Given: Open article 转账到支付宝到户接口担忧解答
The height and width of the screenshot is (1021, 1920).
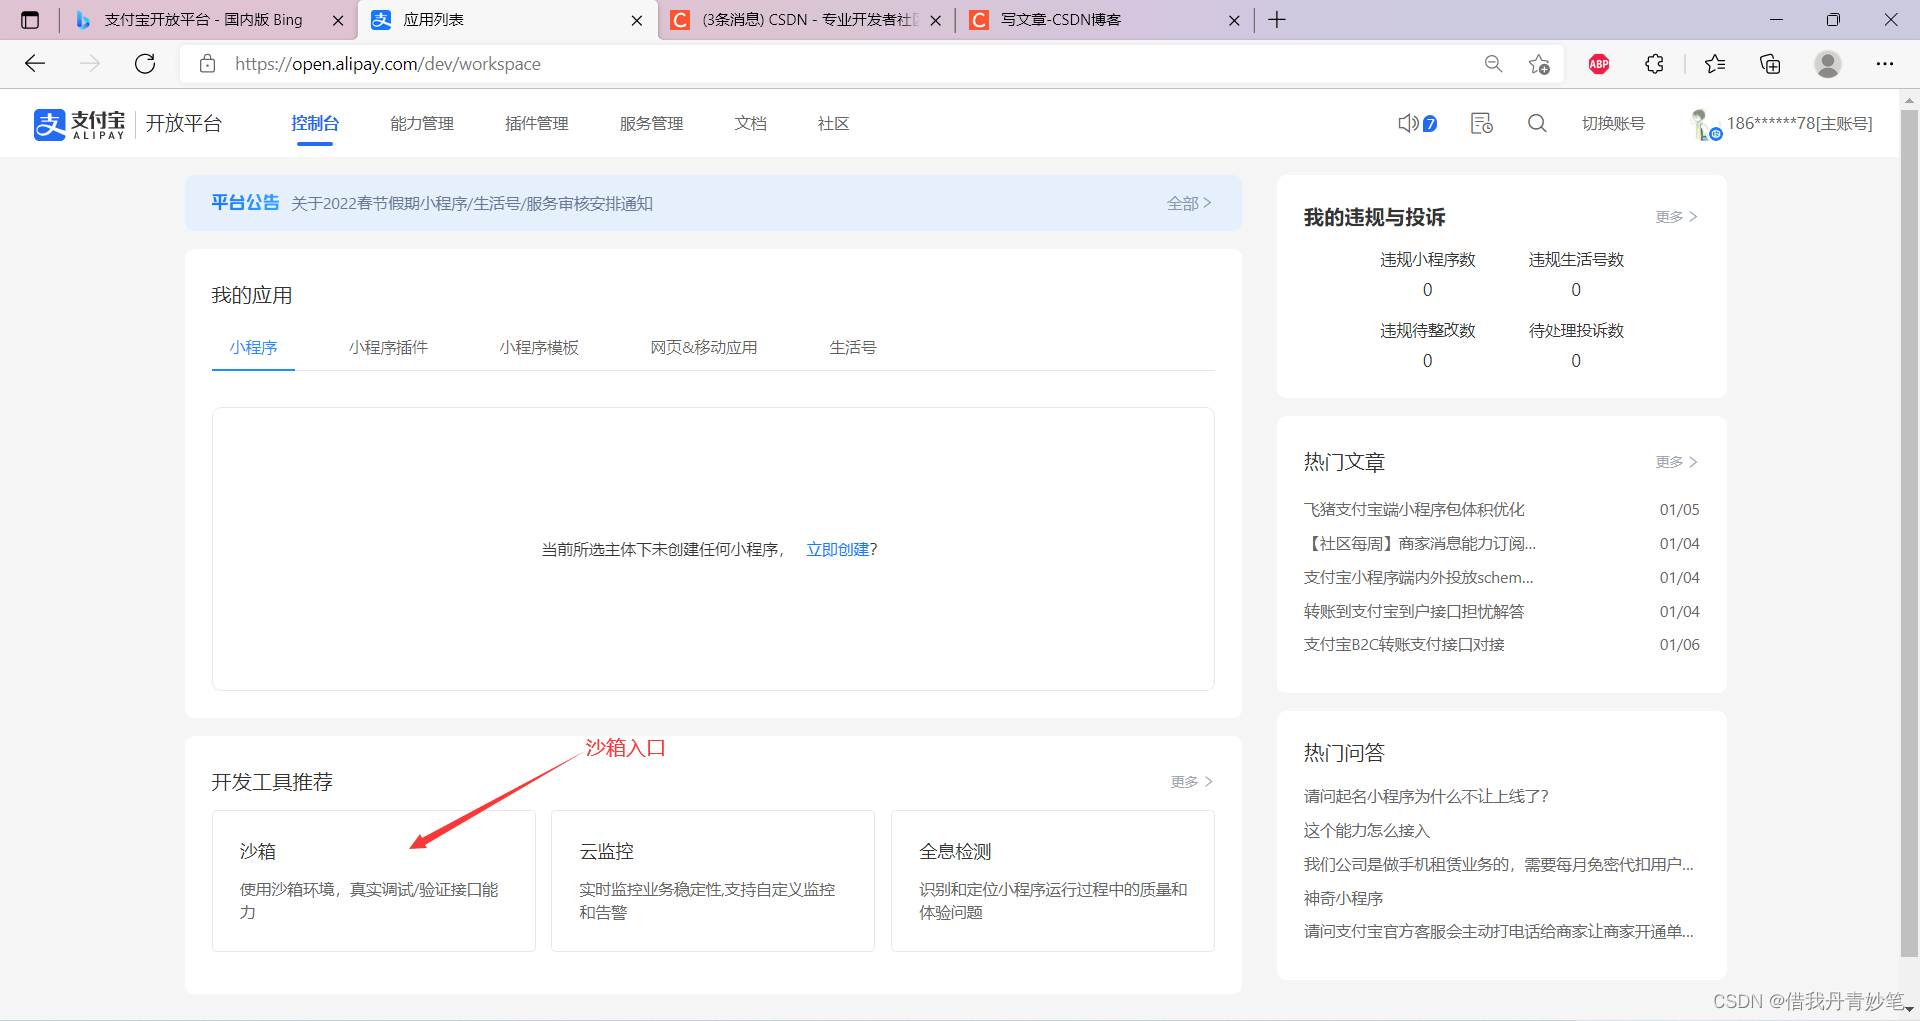Looking at the screenshot, I should 1414,611.
